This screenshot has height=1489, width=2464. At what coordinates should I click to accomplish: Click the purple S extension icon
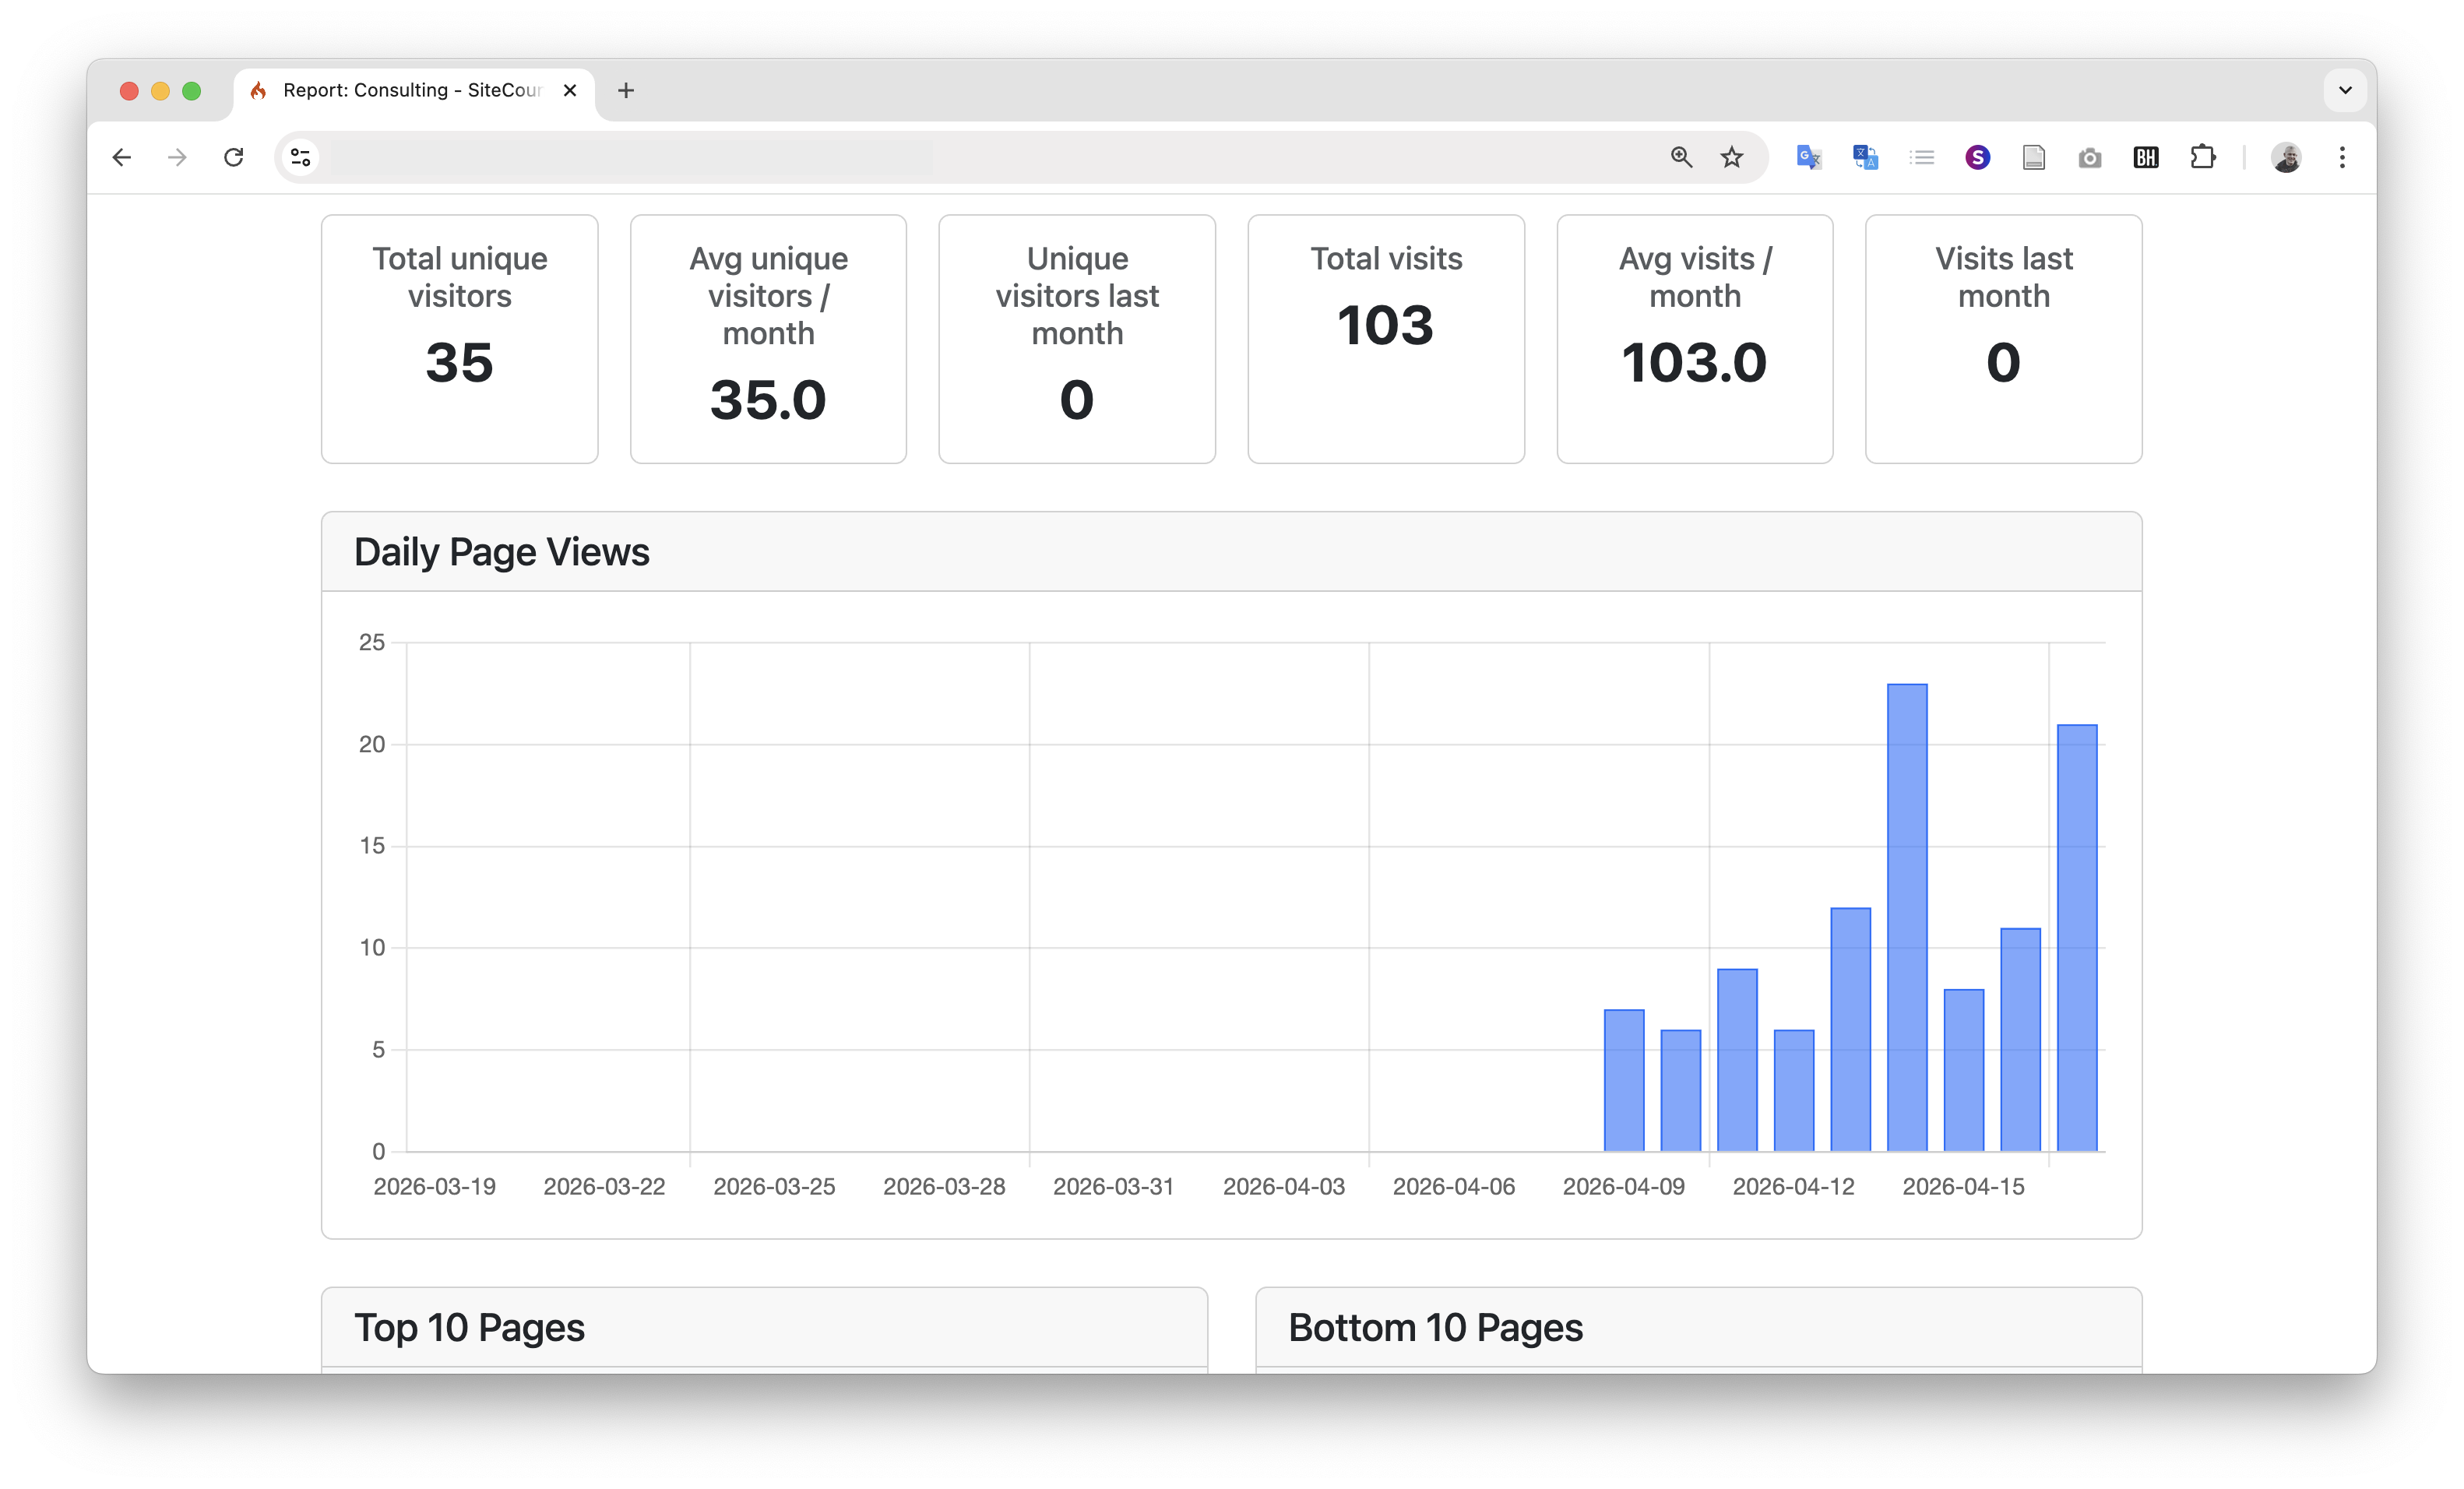(x=1977, y=157)
